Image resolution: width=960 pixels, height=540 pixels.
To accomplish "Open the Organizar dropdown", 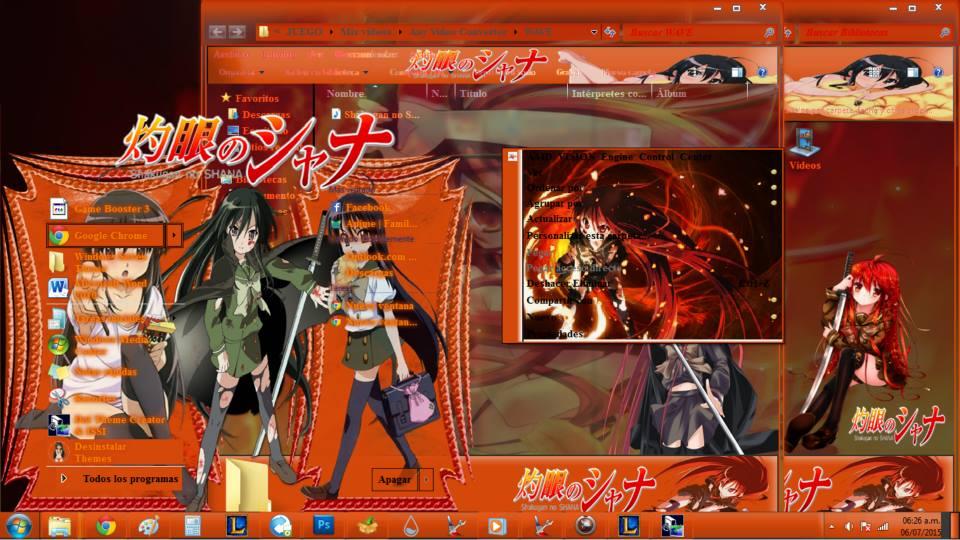I will 241,72.
